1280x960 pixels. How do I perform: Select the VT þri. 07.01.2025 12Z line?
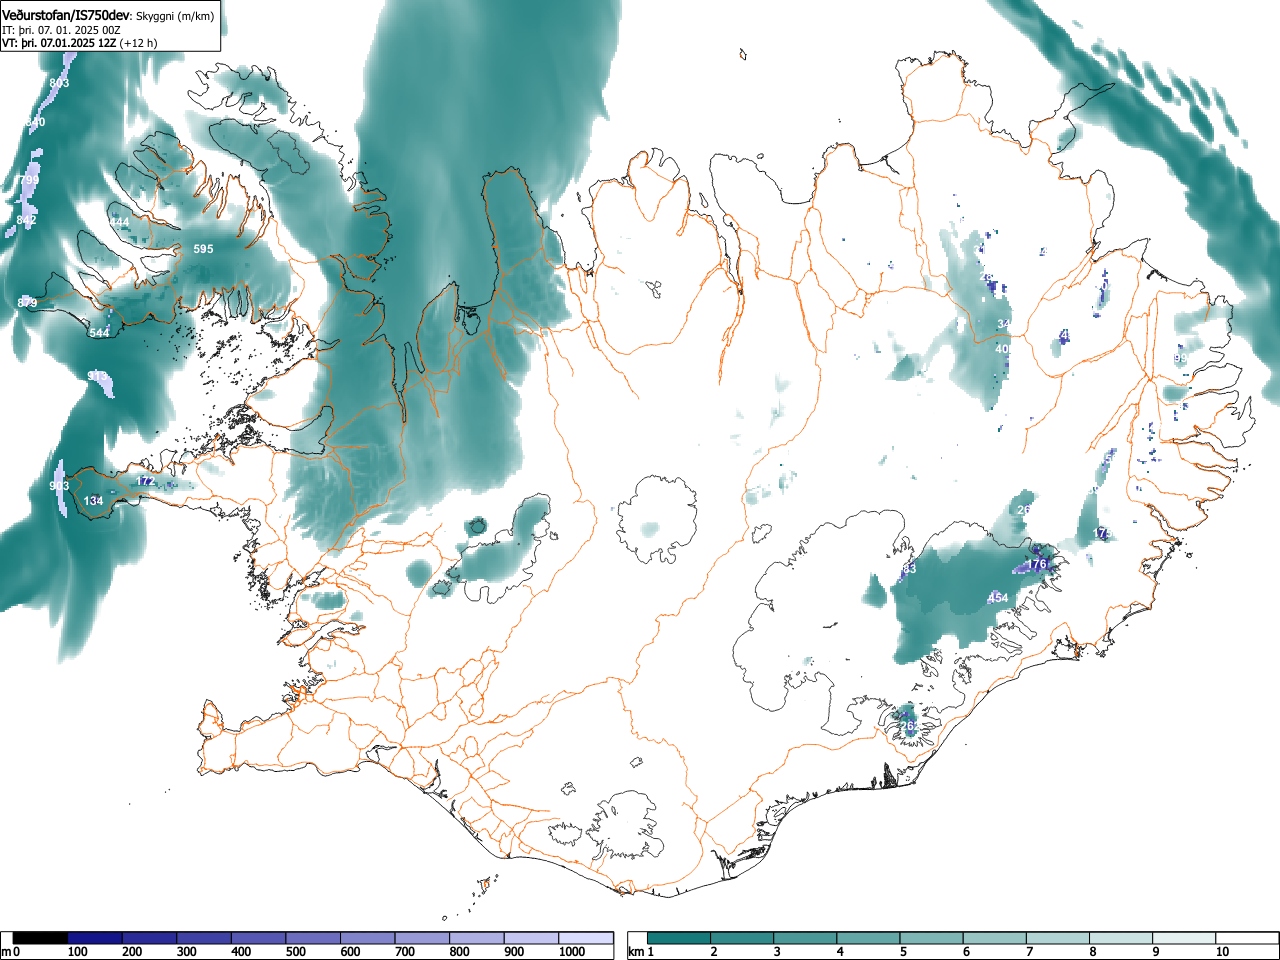tap(59, 43)
